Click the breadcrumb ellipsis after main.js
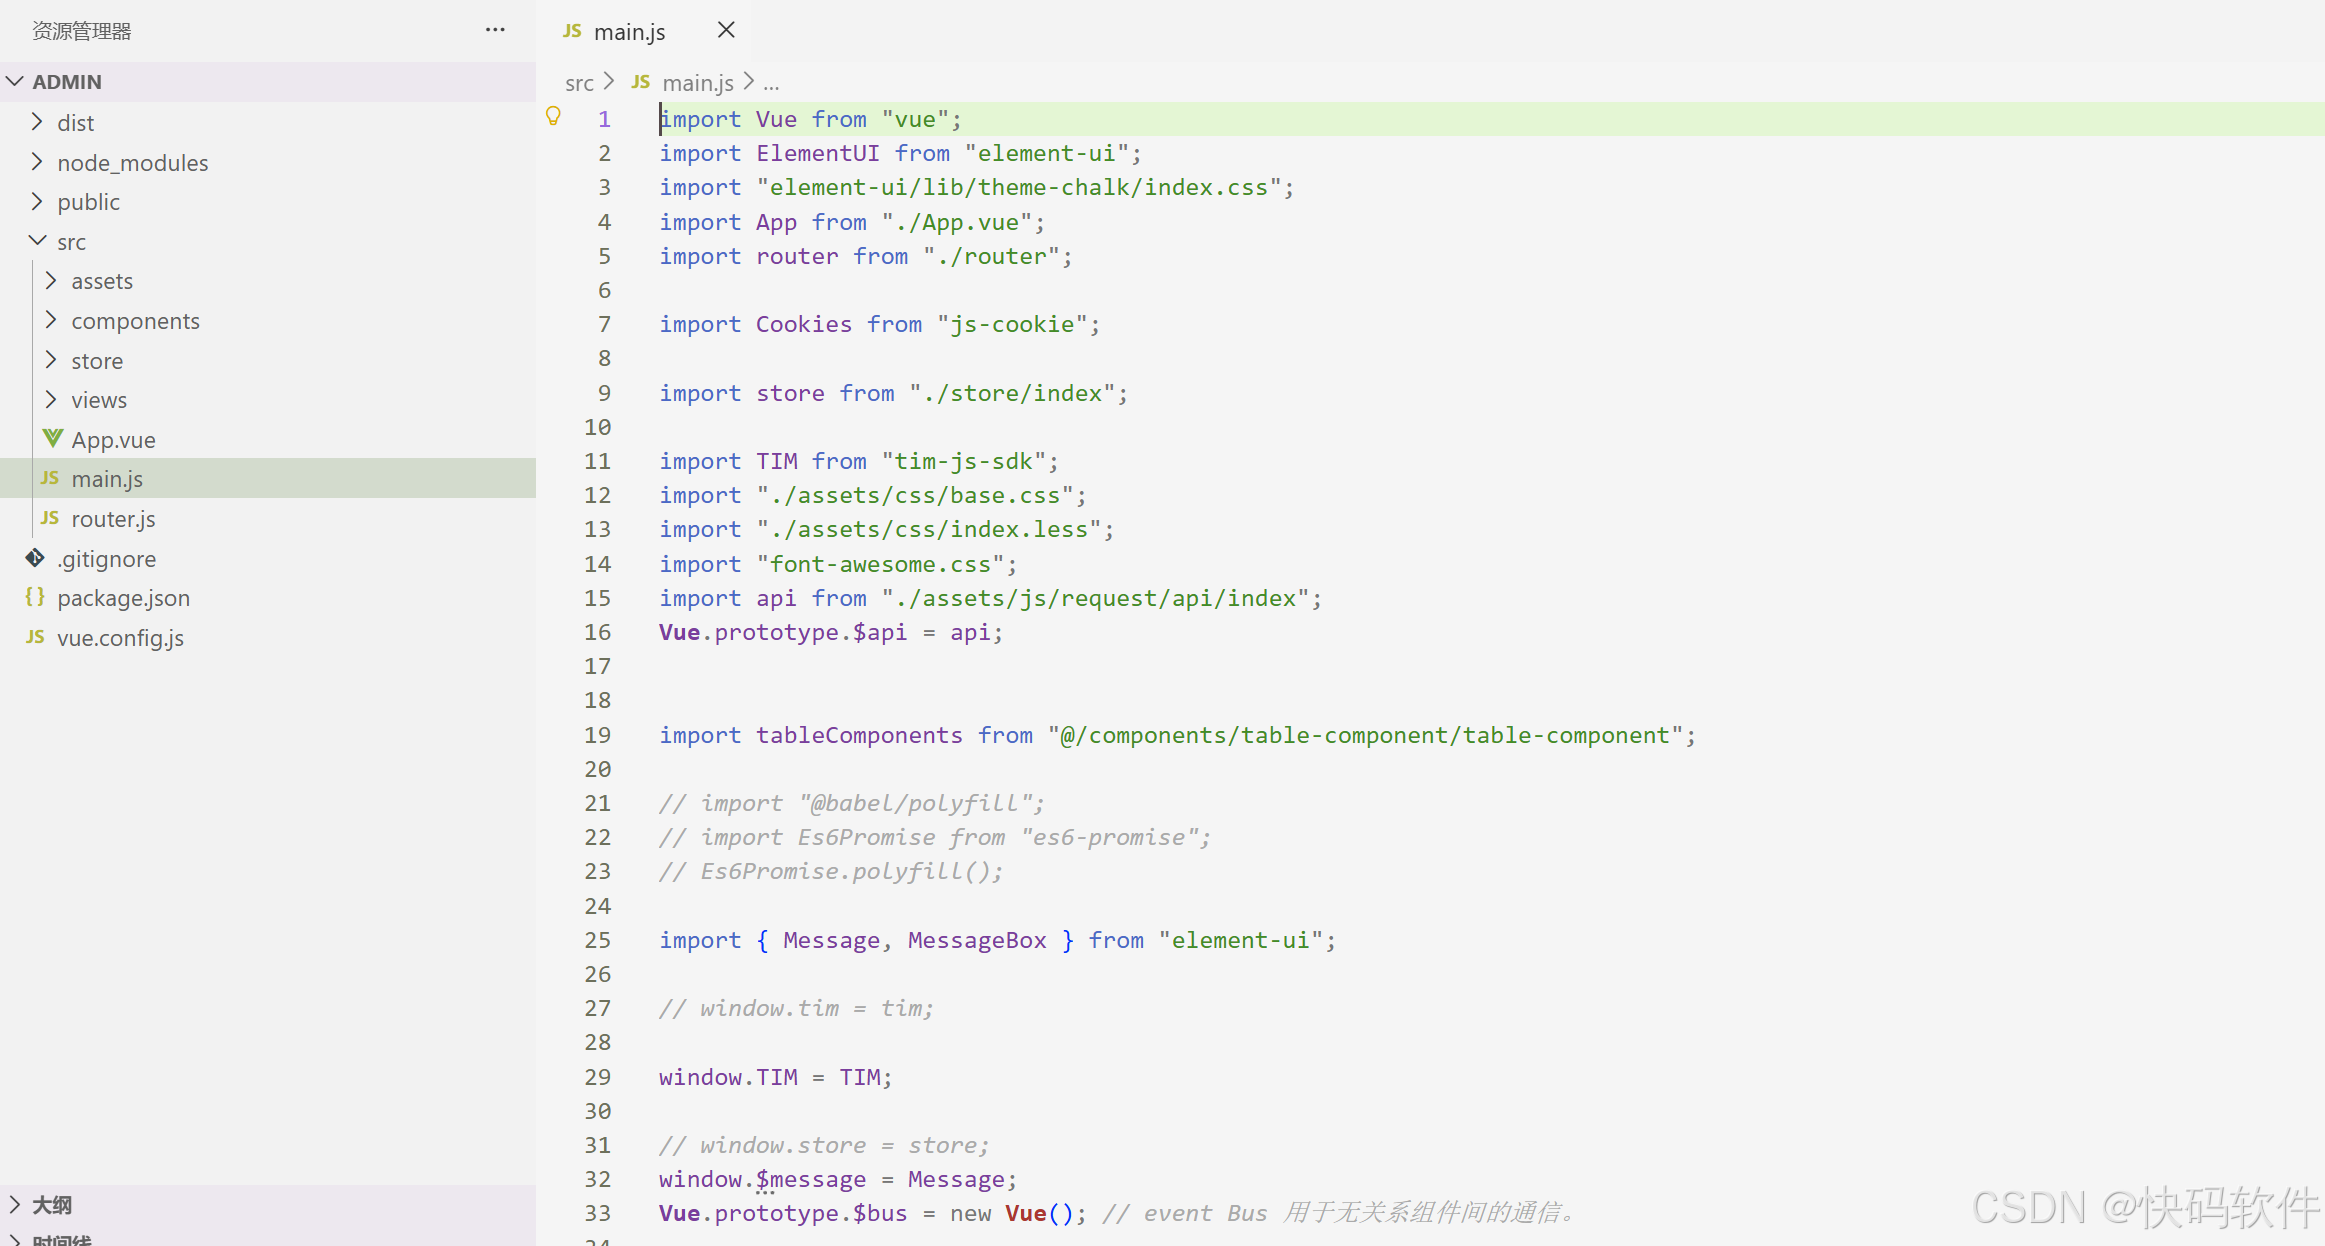Screen dimensions: 2325x1246 pyautogui.click(x=771, y=84)
